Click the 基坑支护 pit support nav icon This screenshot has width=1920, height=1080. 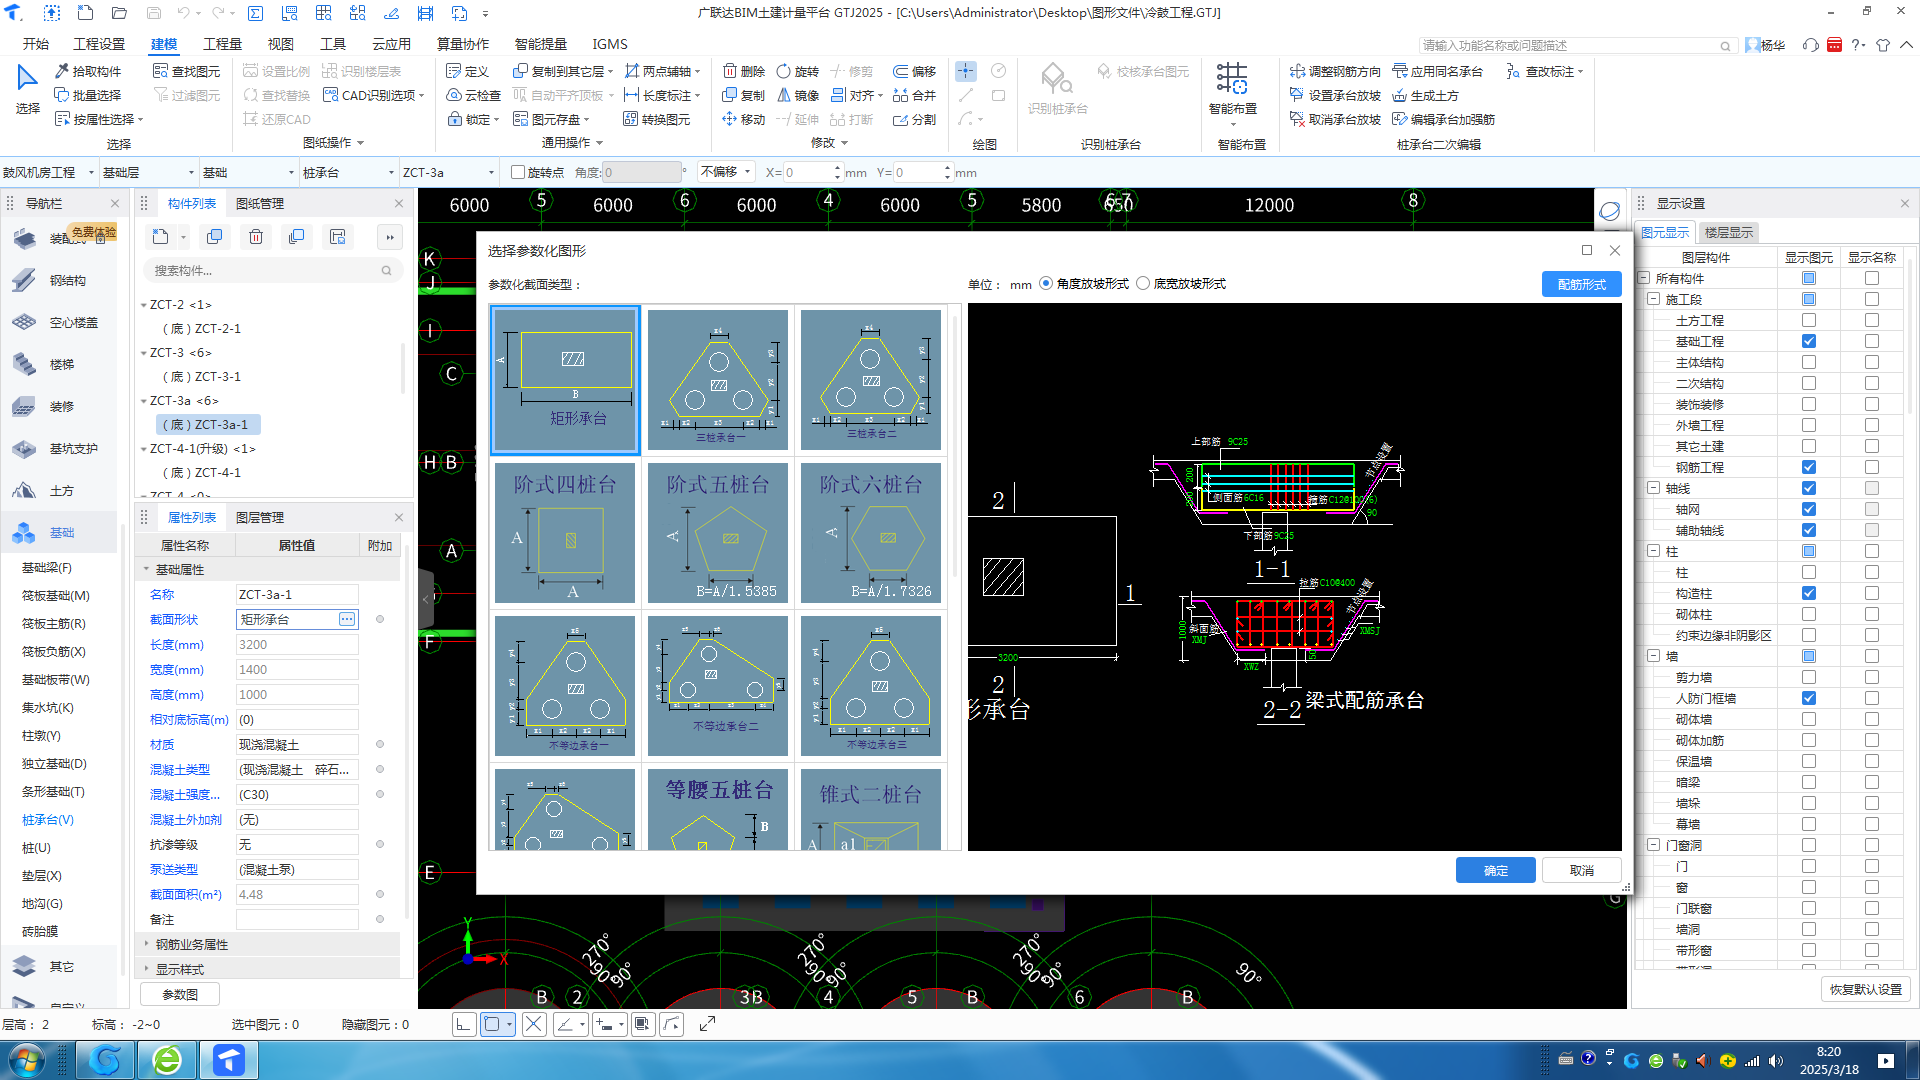tap(25, 448)
